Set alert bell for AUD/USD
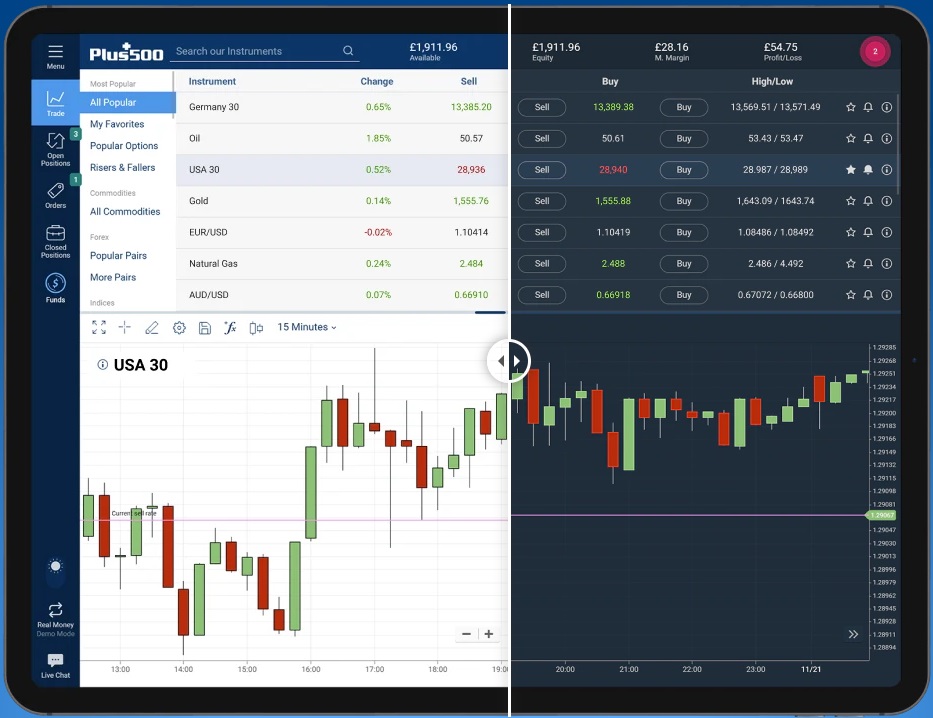The height and width of the screenshot is (718, 933). [x=868, y=294]
